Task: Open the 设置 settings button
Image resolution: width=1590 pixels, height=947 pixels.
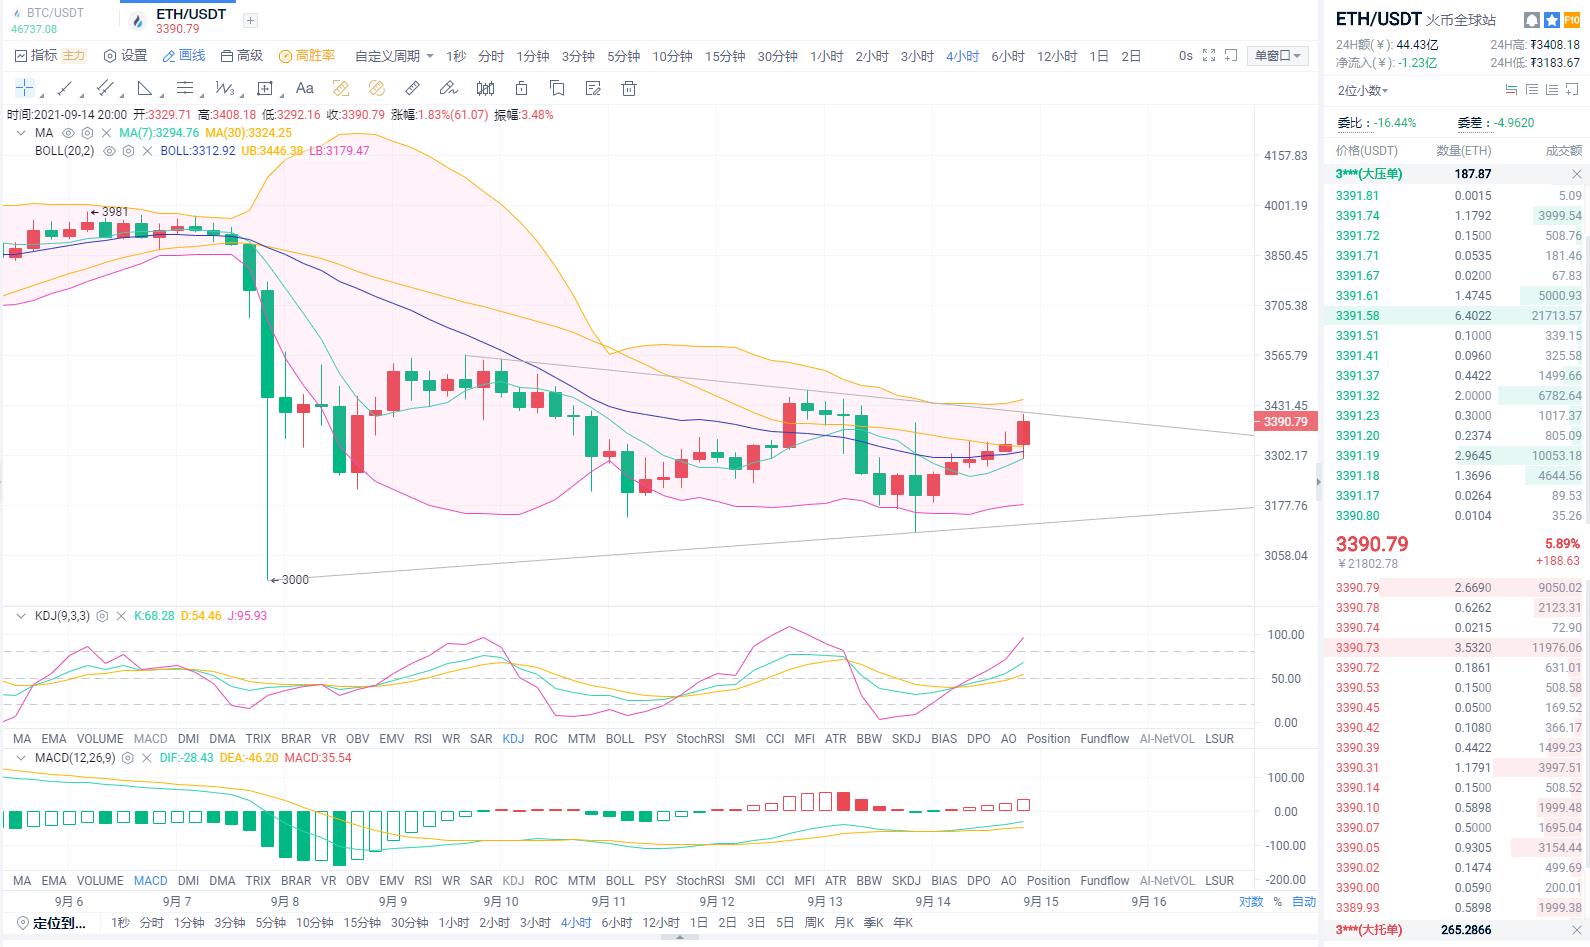Action: pyautogui.click(x=125, y=56)
